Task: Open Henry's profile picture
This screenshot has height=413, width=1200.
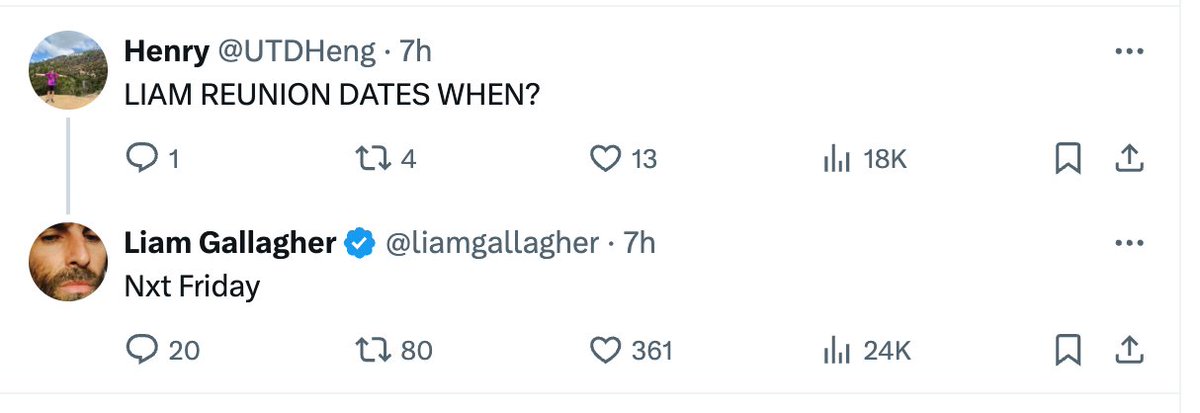Action: coord(69,69)
